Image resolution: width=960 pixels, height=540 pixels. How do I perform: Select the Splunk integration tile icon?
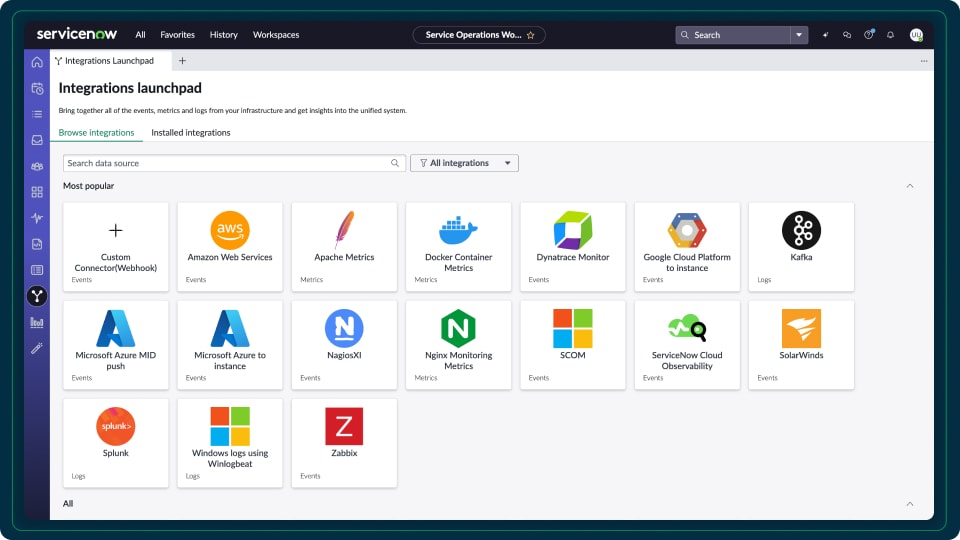[115, 426]
